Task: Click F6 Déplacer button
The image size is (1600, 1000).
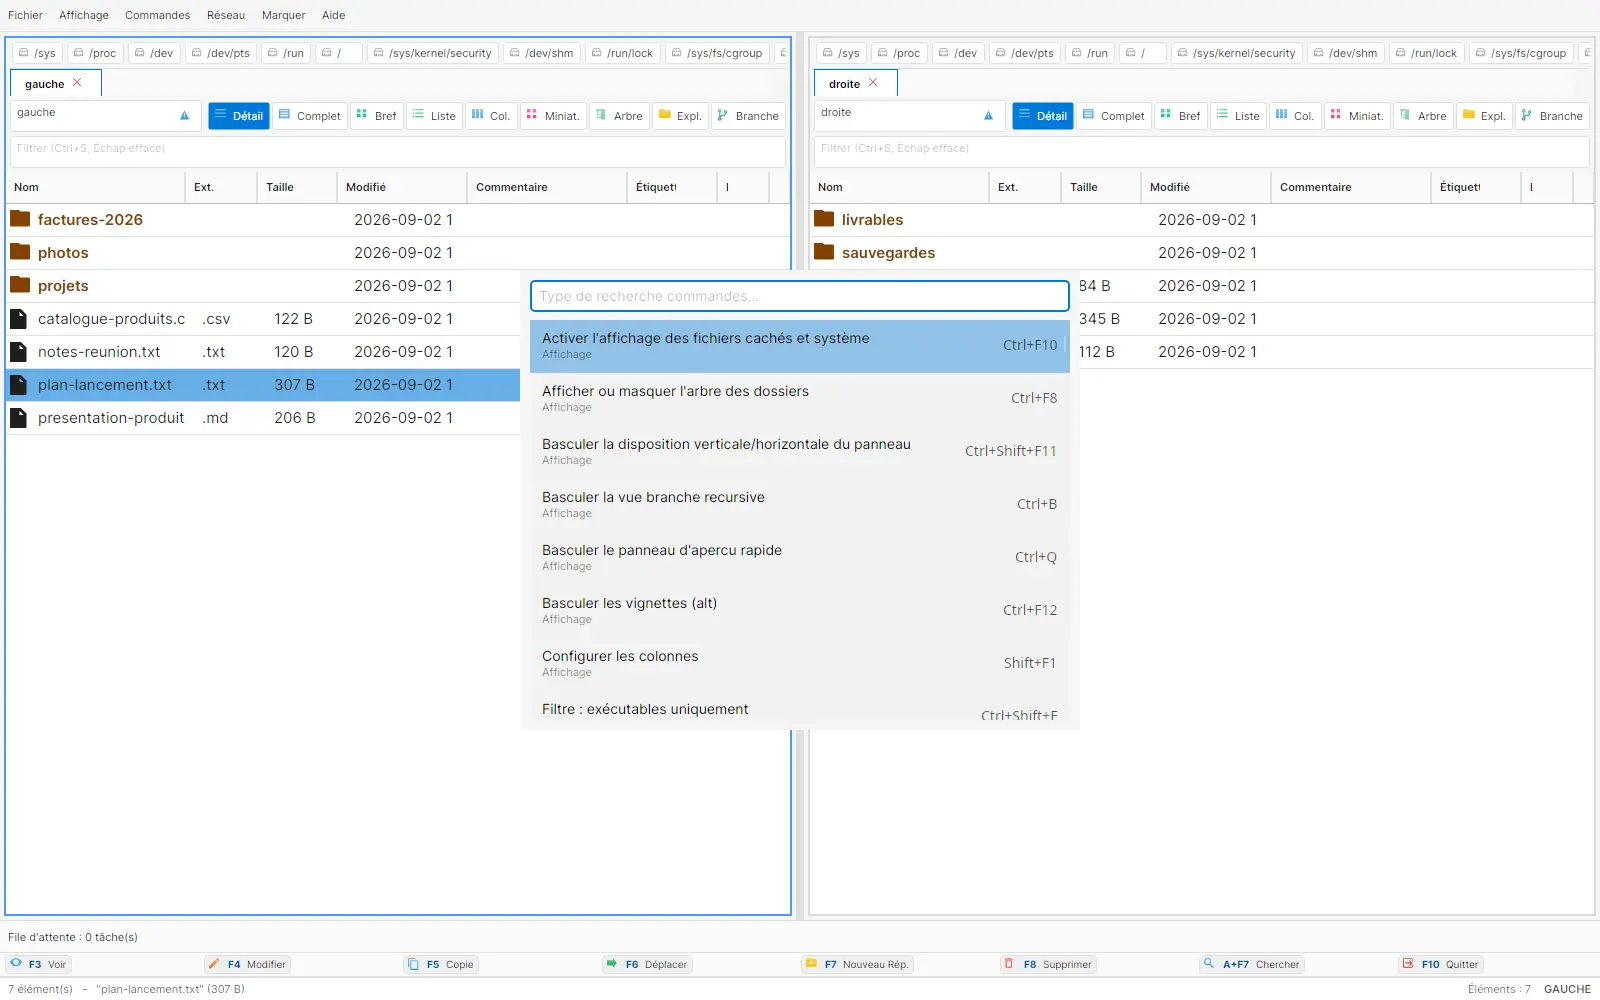Action: (x=647, y=964)
